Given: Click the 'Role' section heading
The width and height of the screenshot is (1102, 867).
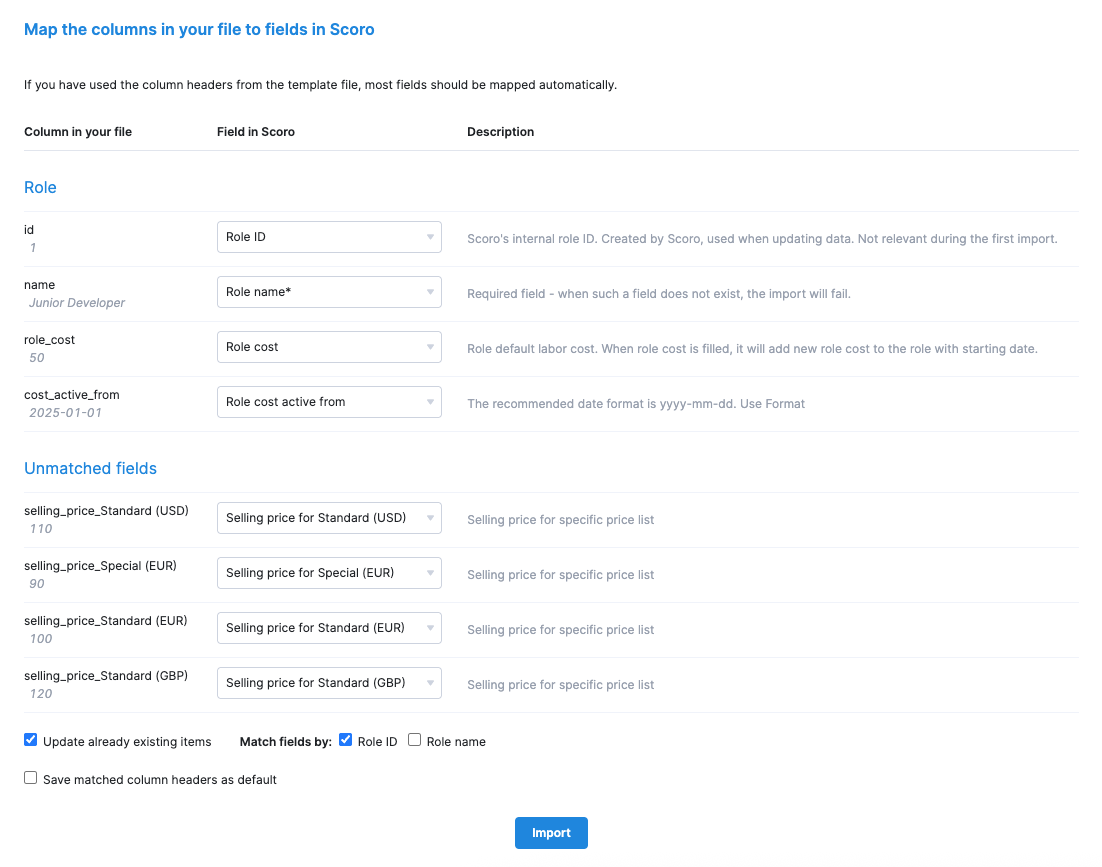Looking at the screenshot, I should [x=40, y=188].
